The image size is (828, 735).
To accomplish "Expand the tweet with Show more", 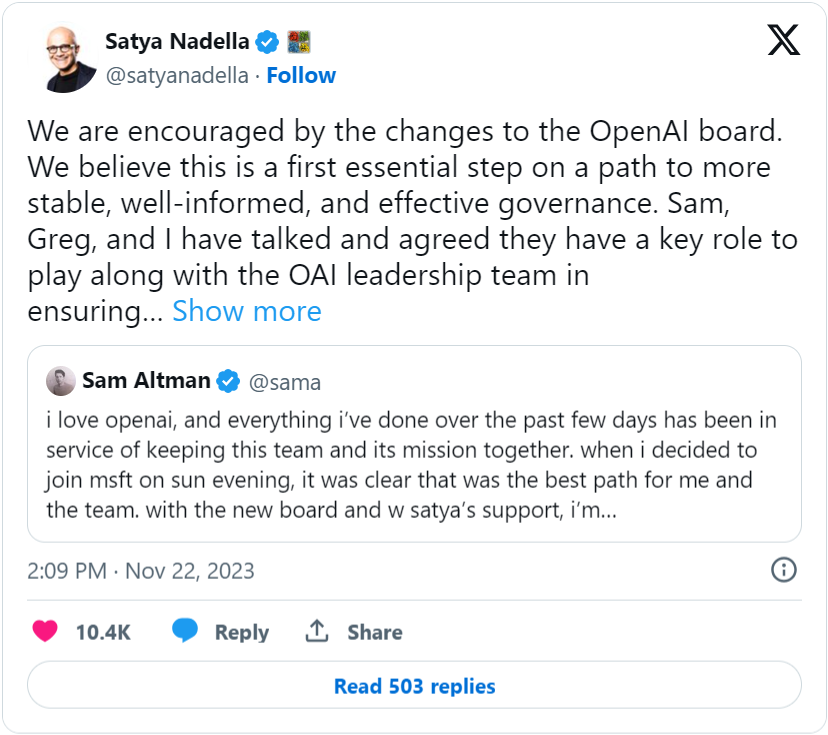I will coord(247,311).
